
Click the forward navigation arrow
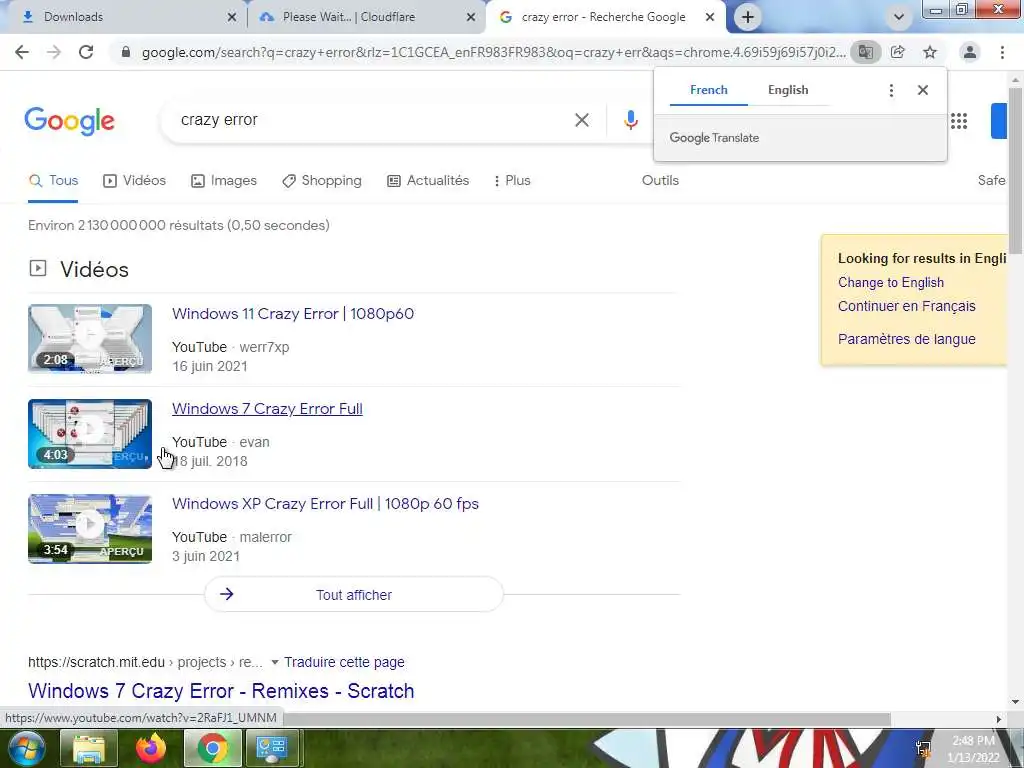tap(54, 52)
